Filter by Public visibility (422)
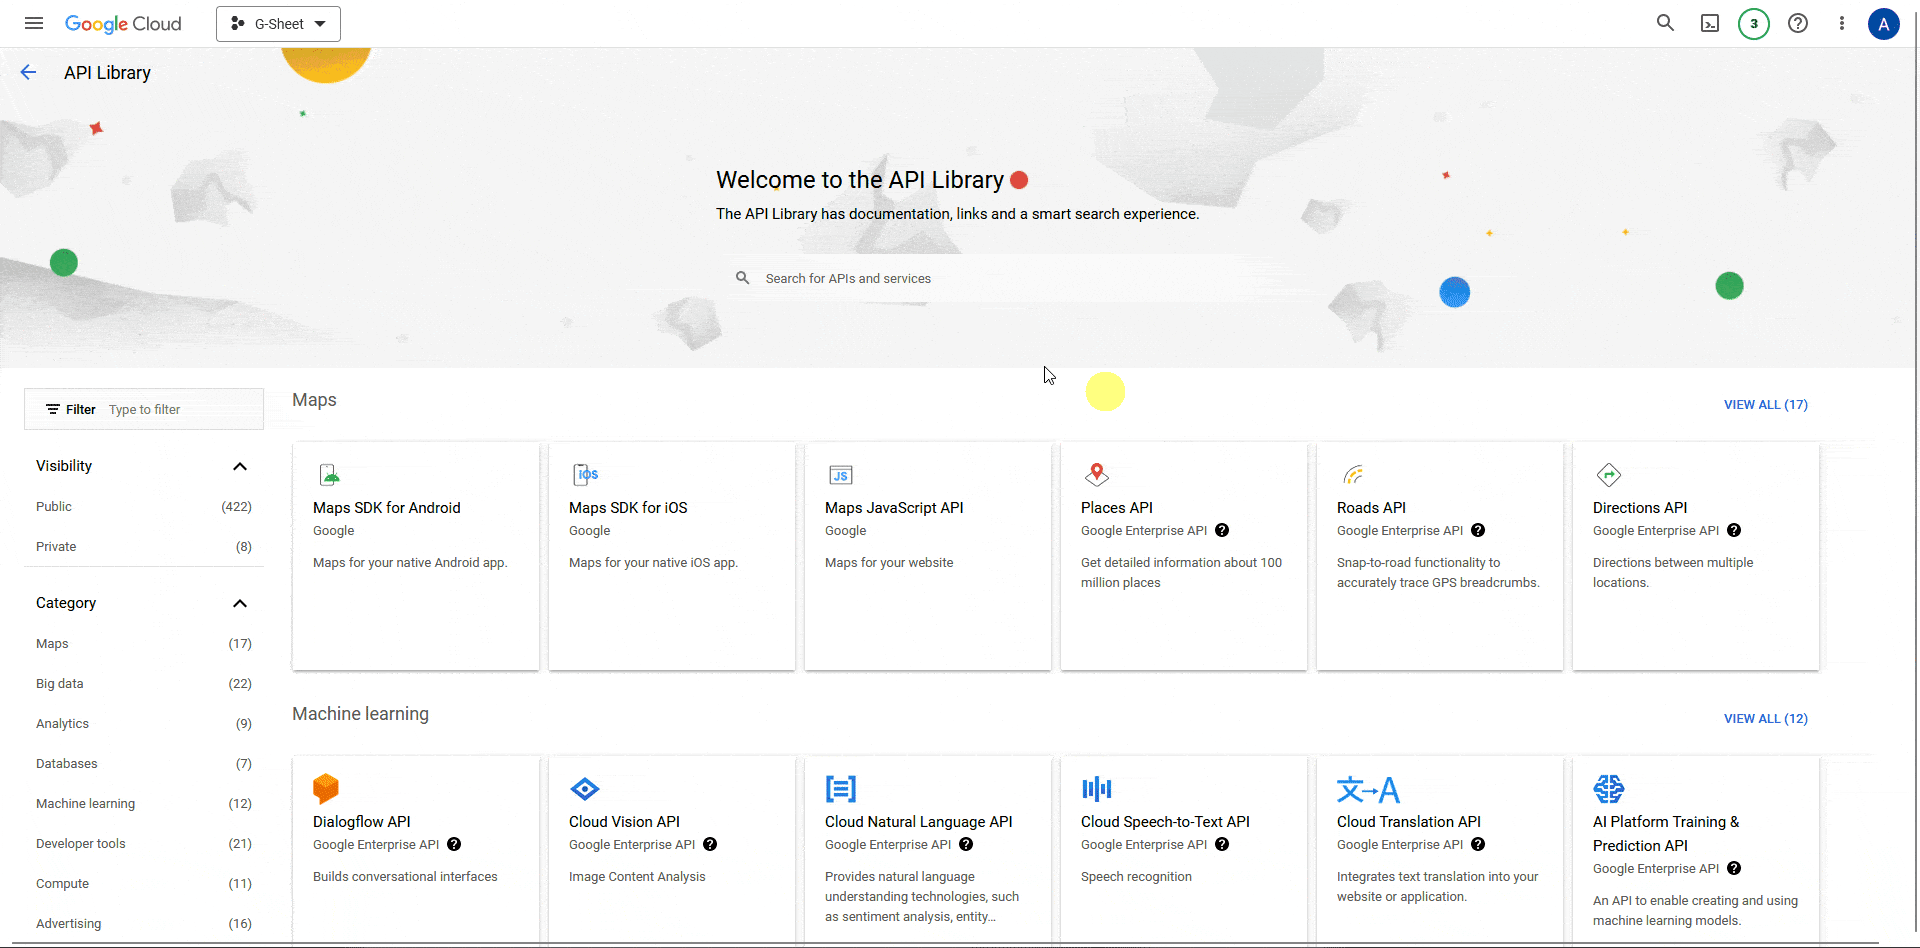This screenshot has width=1920, height=948. [x=53, y=506]
